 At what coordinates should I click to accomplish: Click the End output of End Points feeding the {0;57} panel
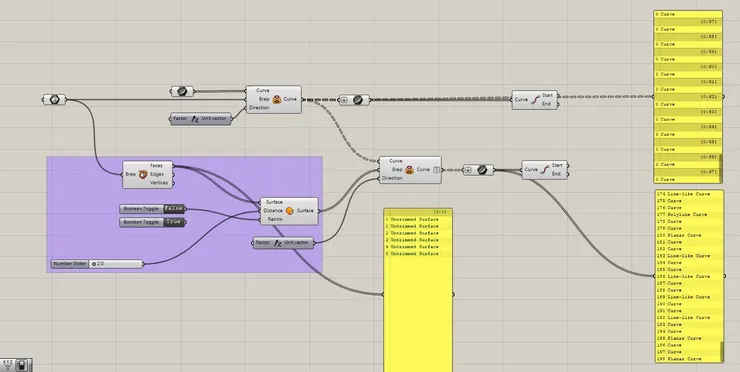click(x=546, y=104)
